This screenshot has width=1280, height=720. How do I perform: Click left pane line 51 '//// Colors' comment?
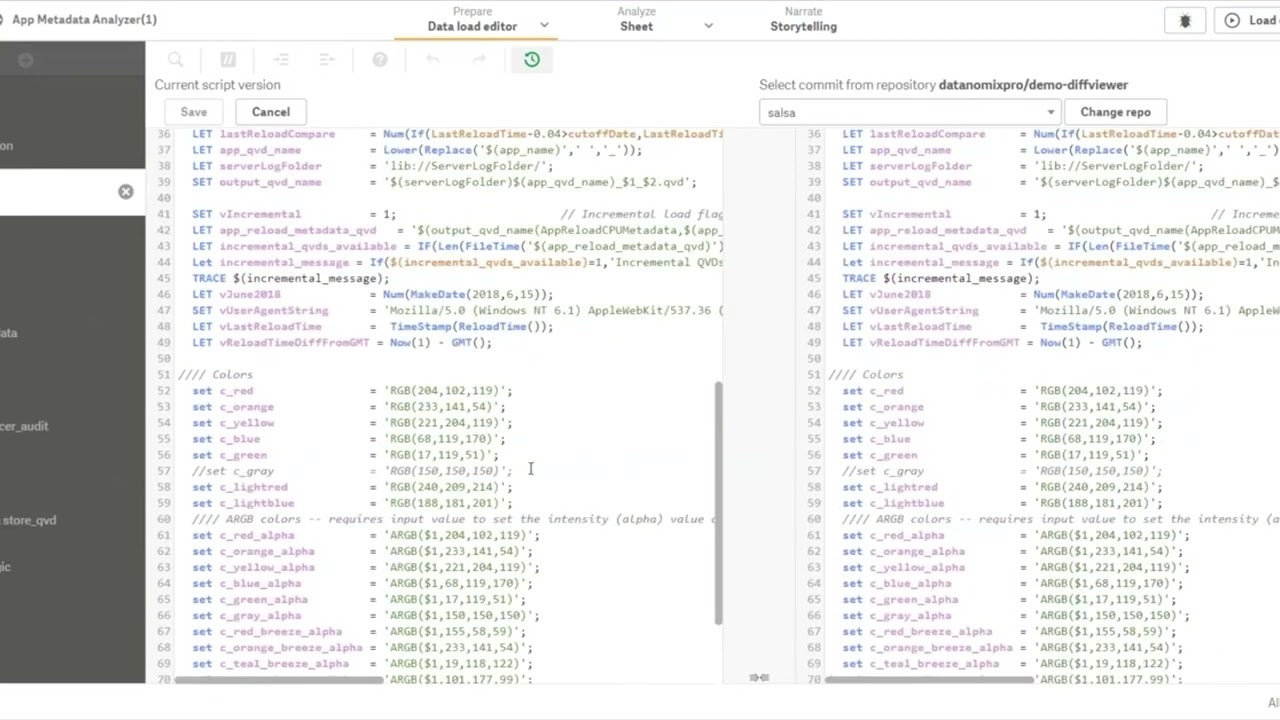(x=216, y=375)
